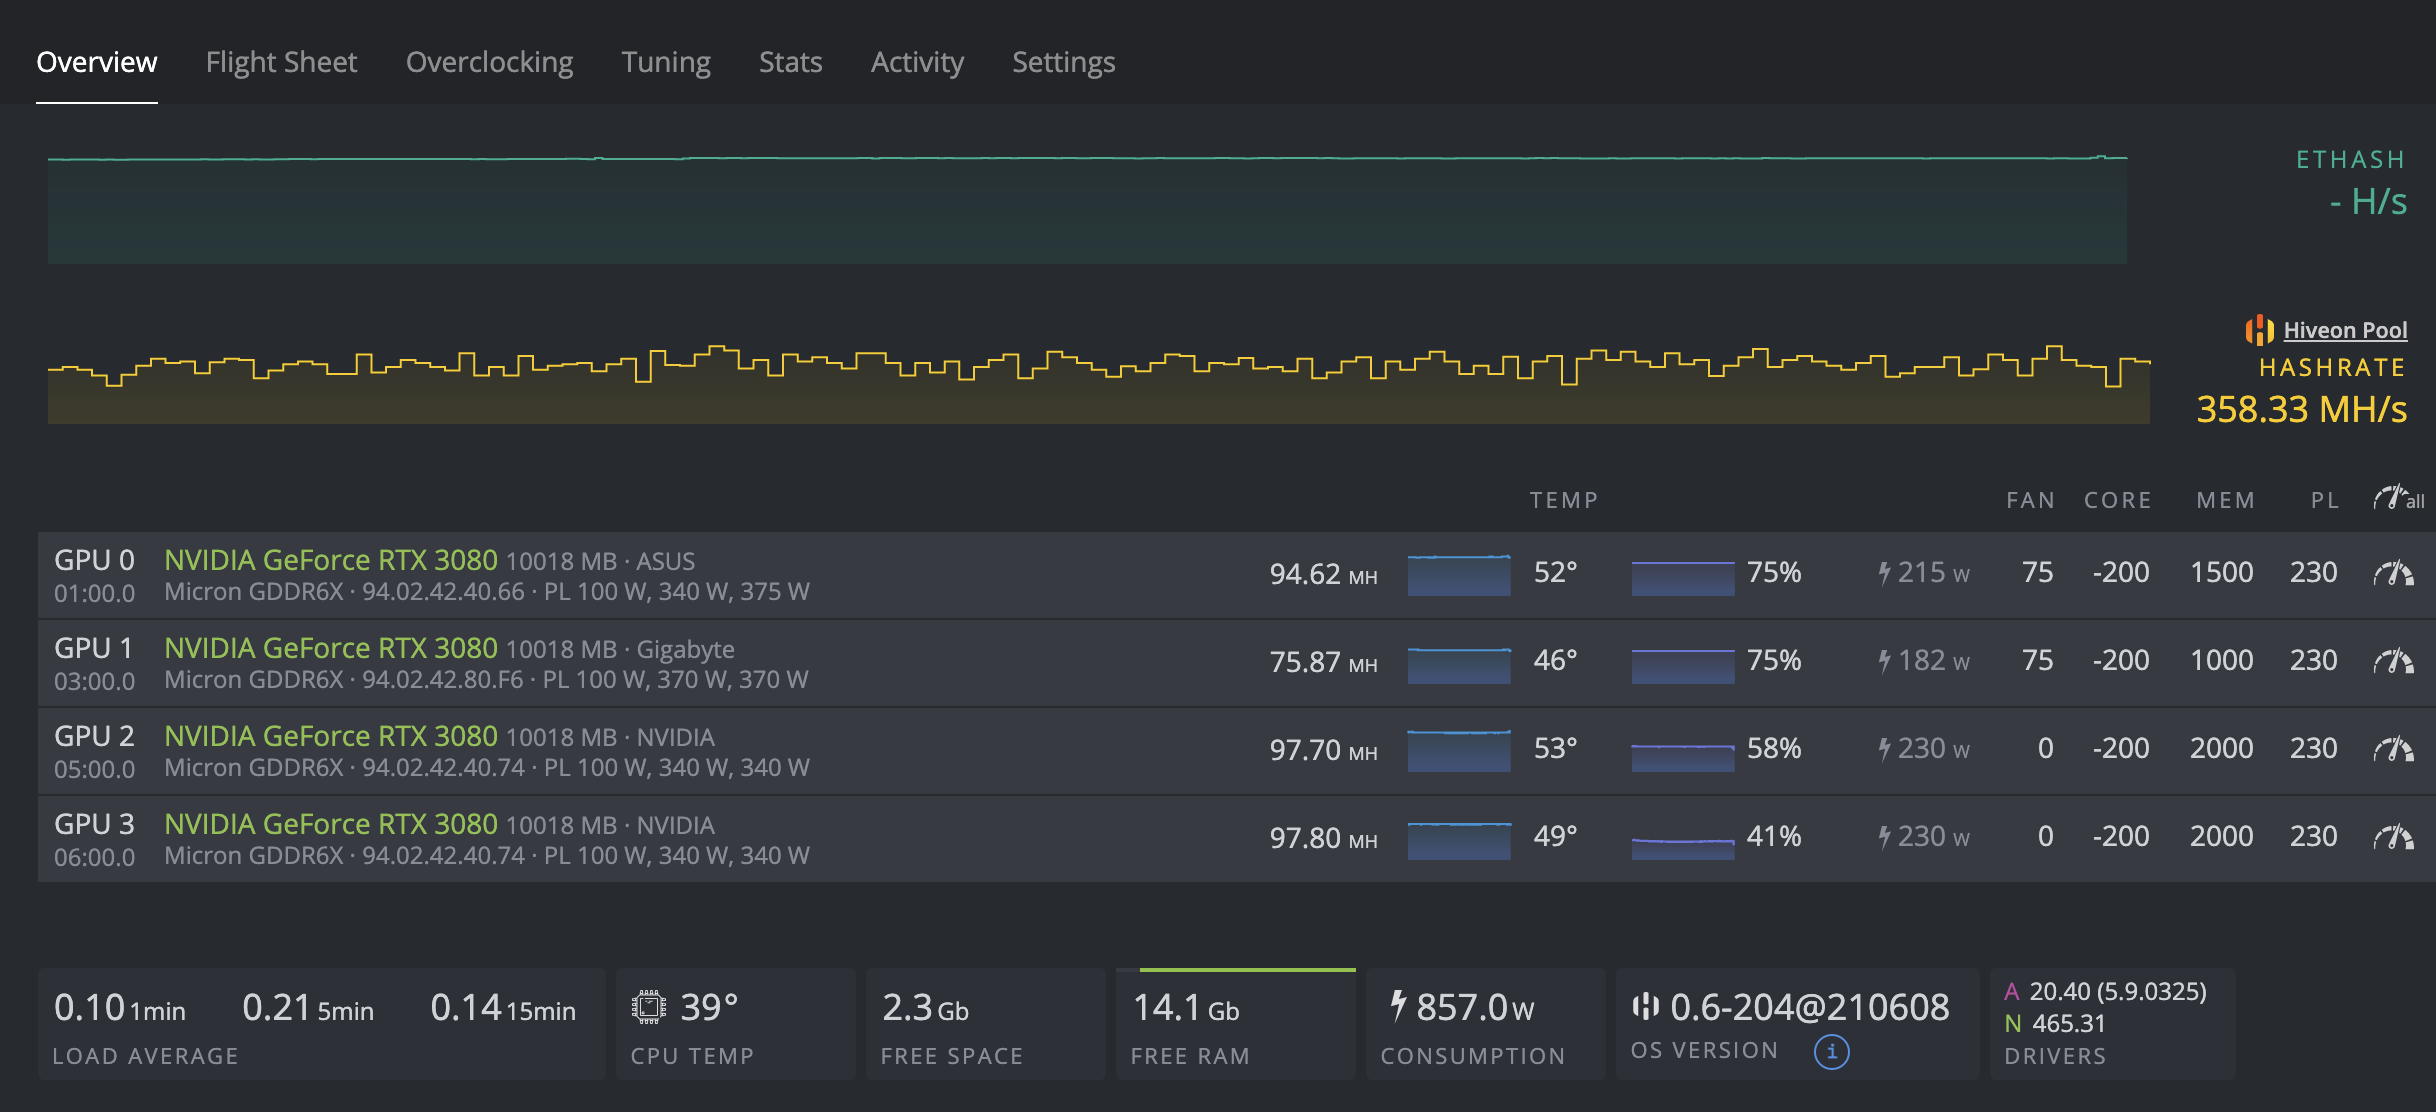Image resolution: width=2436 pixels, height=1112 pixels.
Task: Click the OS version info icon
Action: pos(1831,1051)
